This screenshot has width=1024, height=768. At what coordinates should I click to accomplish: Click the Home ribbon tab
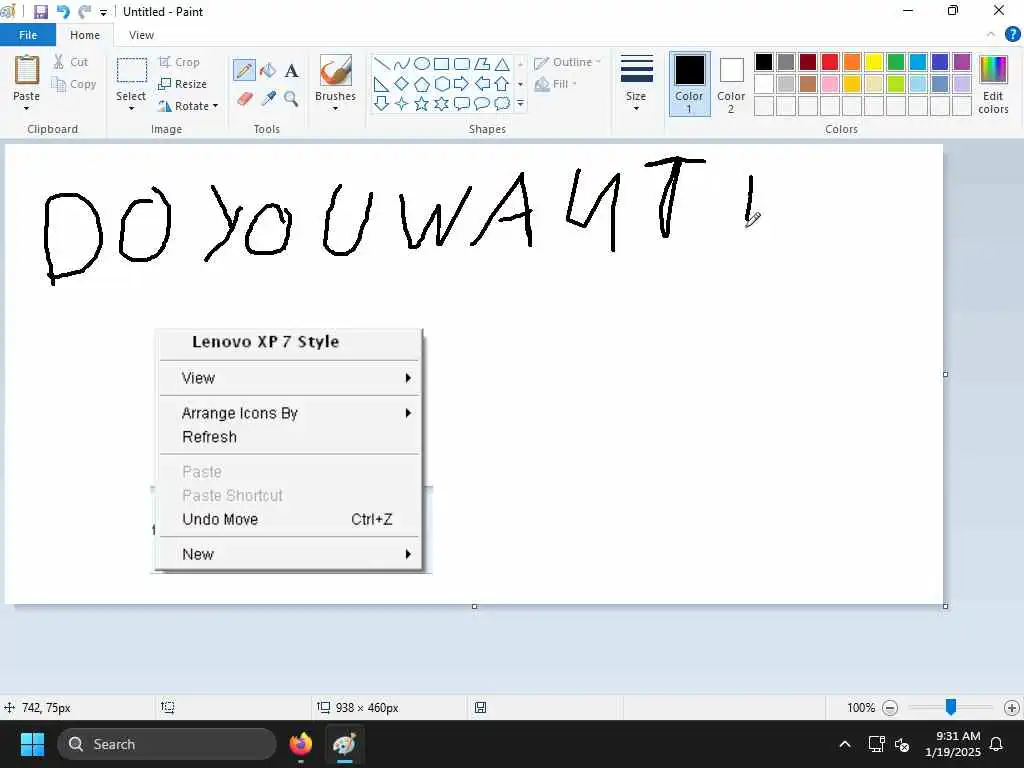(85, 35)
